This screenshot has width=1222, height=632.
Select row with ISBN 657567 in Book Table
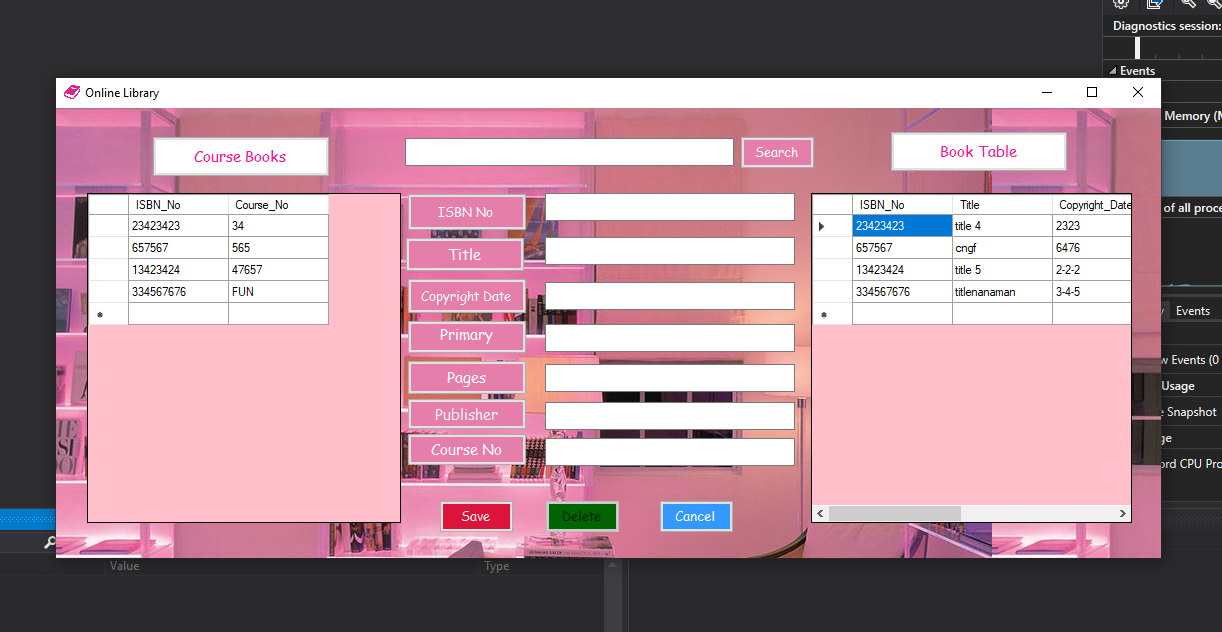(x=971, y=248)
